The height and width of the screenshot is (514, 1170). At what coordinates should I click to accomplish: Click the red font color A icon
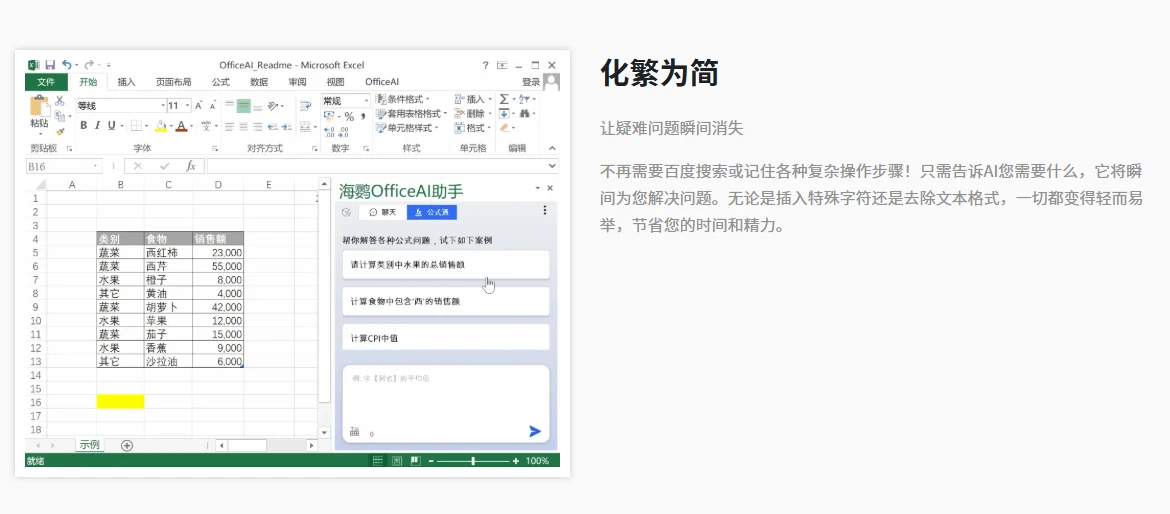181,126
